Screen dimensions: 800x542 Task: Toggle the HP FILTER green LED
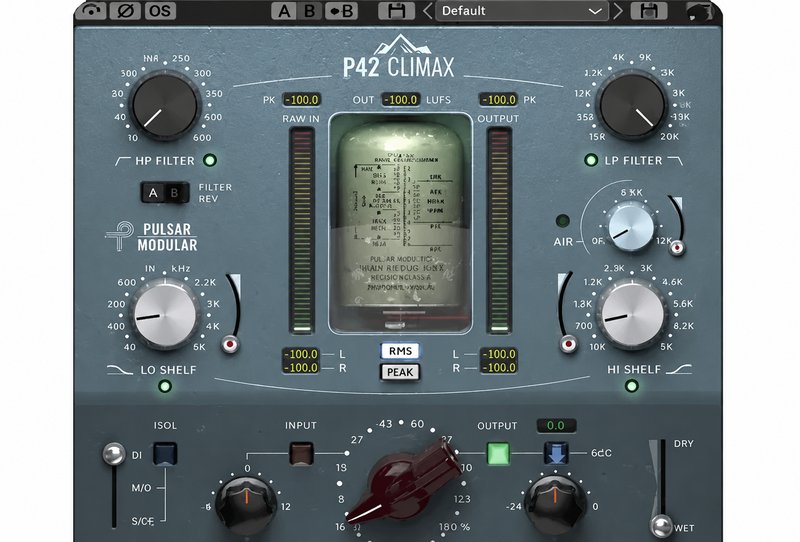click(210, 160)
